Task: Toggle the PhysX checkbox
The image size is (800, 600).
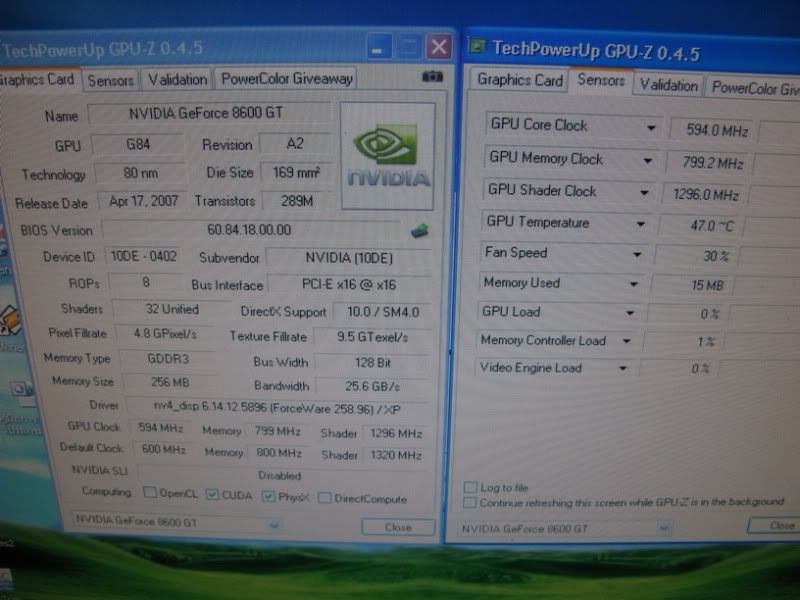Action: pyautogui.click(x=268, y=496)
